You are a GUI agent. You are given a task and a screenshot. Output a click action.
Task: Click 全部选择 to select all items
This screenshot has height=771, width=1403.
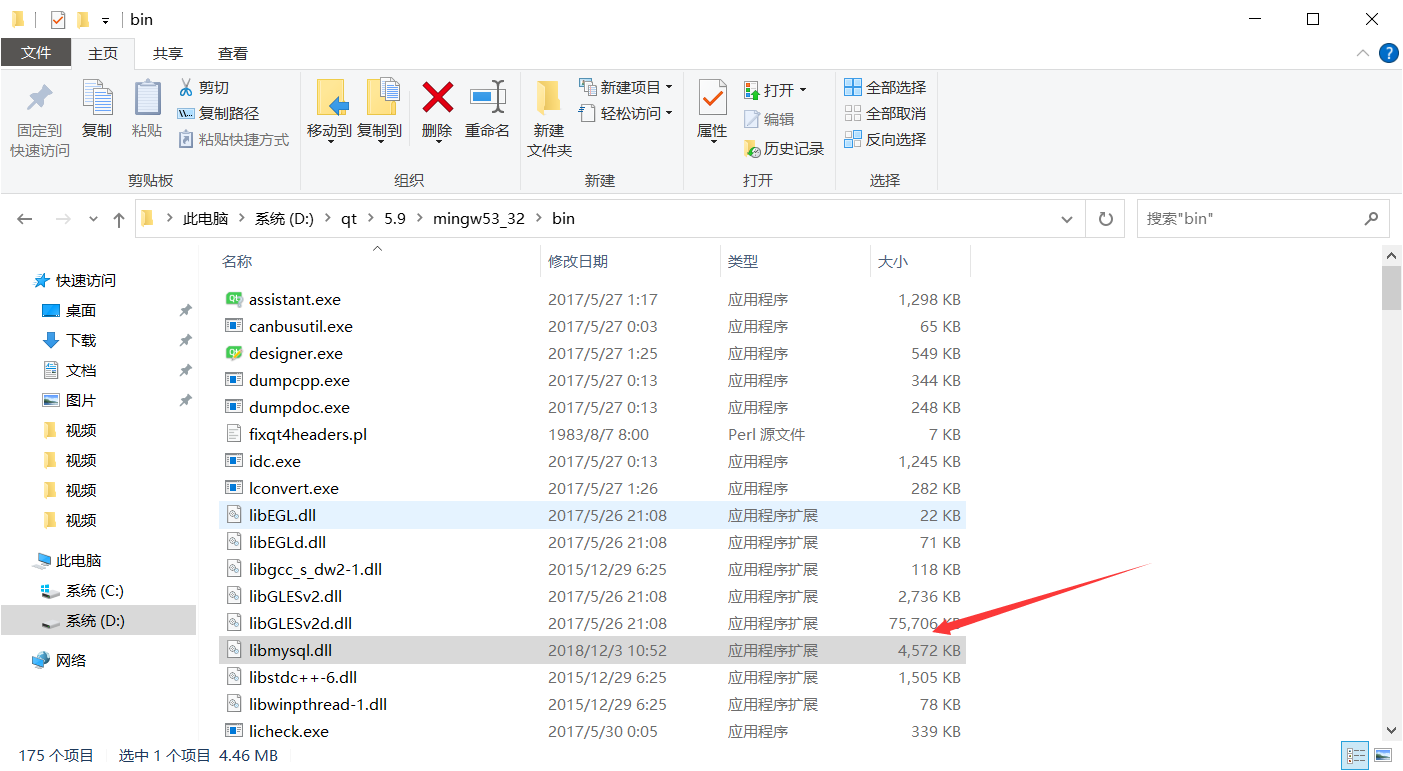[x=886, y=88]
